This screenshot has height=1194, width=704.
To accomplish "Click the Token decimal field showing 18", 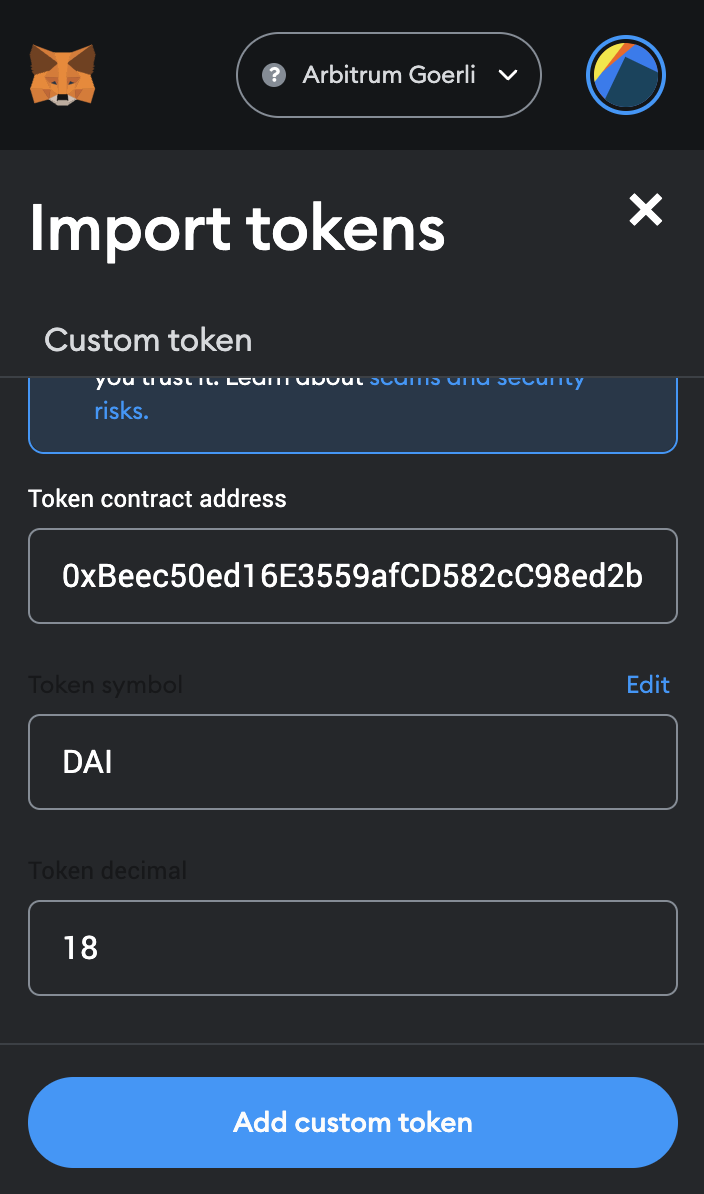I will coord(352,947).
